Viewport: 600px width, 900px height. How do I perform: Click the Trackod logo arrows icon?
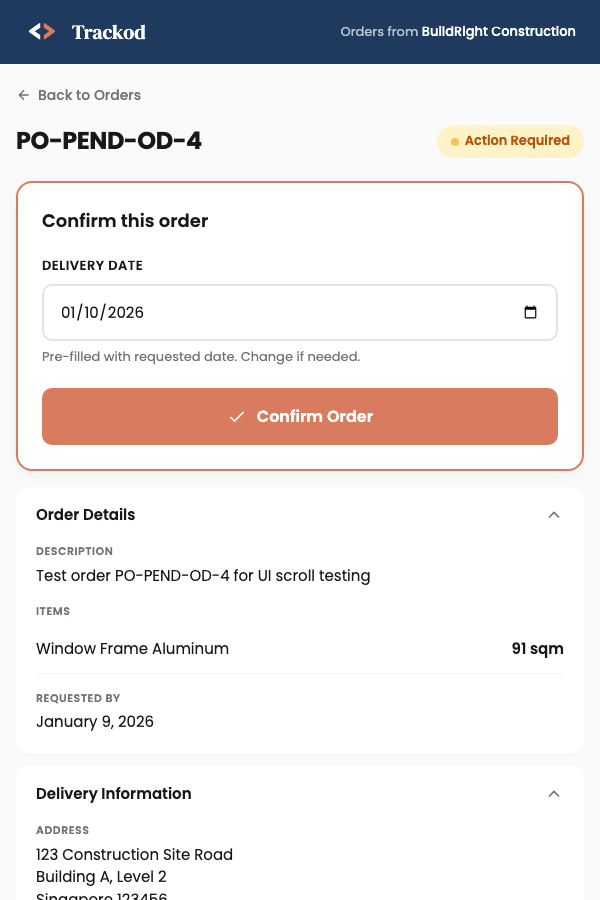[40, 31]
